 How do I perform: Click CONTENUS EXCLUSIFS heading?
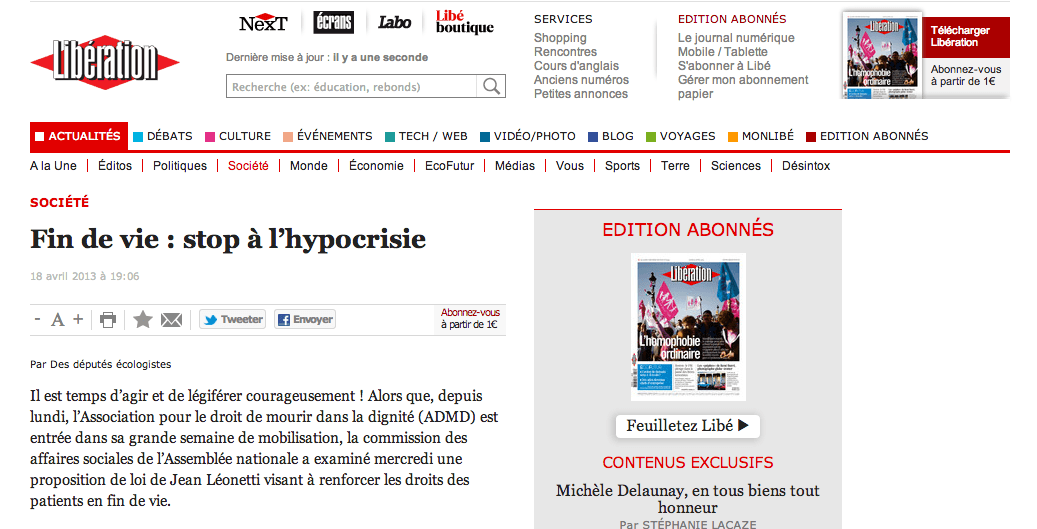[x=688, y=463]
